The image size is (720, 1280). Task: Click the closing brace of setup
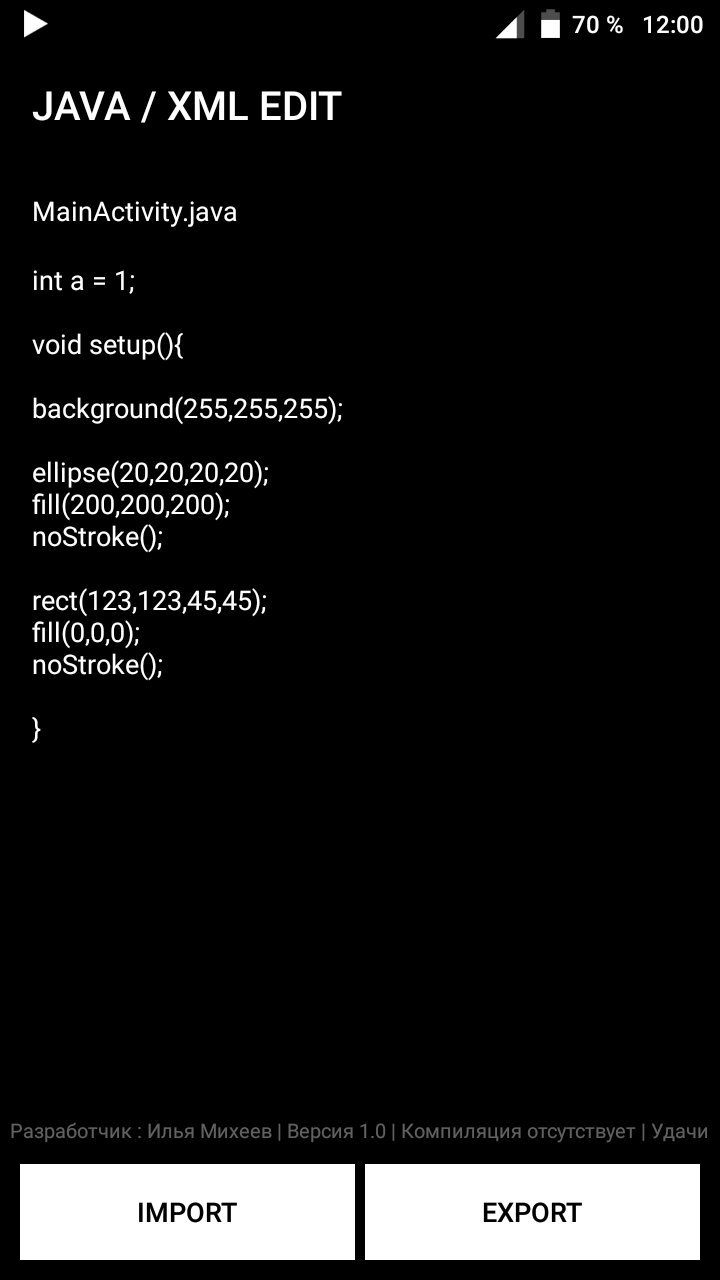click(37, 729)
